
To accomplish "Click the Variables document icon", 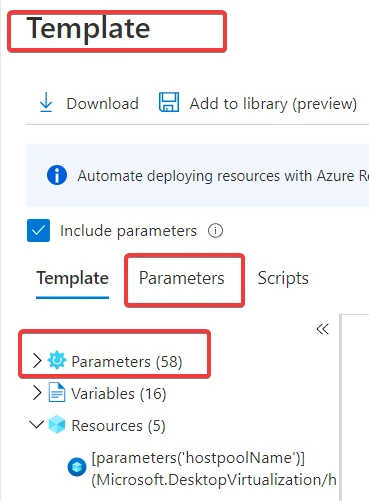I will click(x=57, y=392).
